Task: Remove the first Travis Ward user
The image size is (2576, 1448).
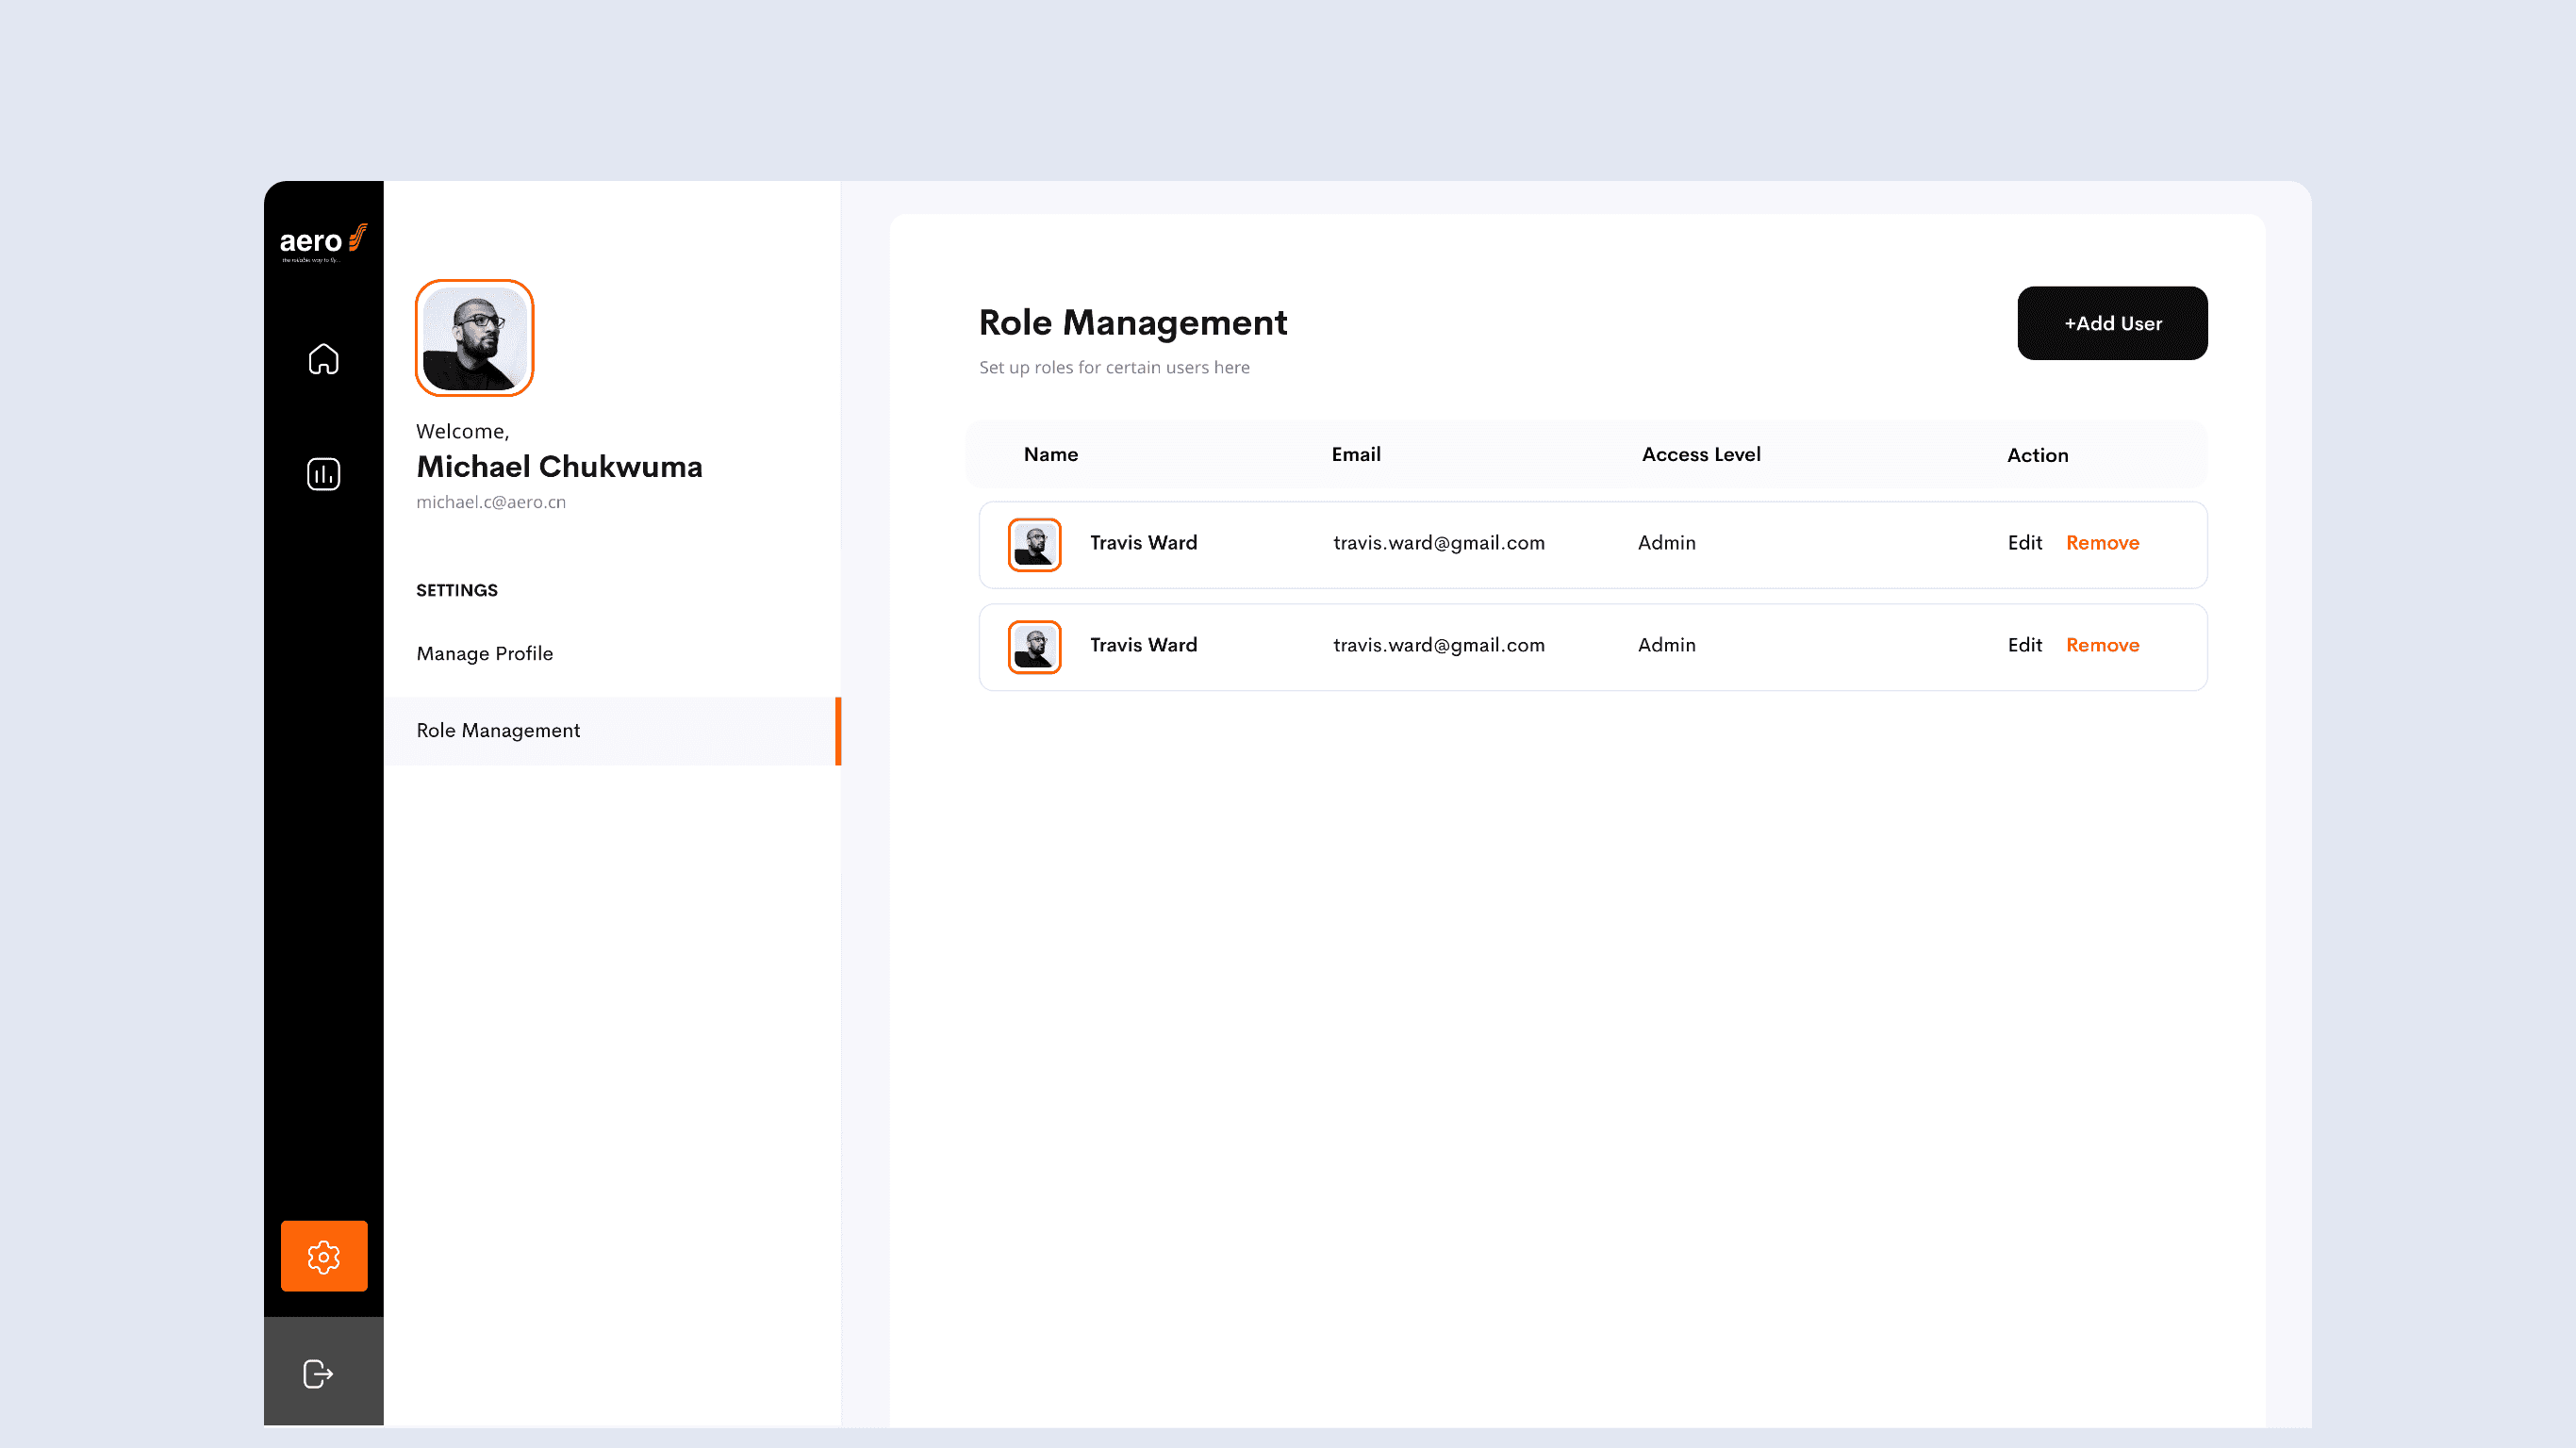Action: [x=2102, y=543]
